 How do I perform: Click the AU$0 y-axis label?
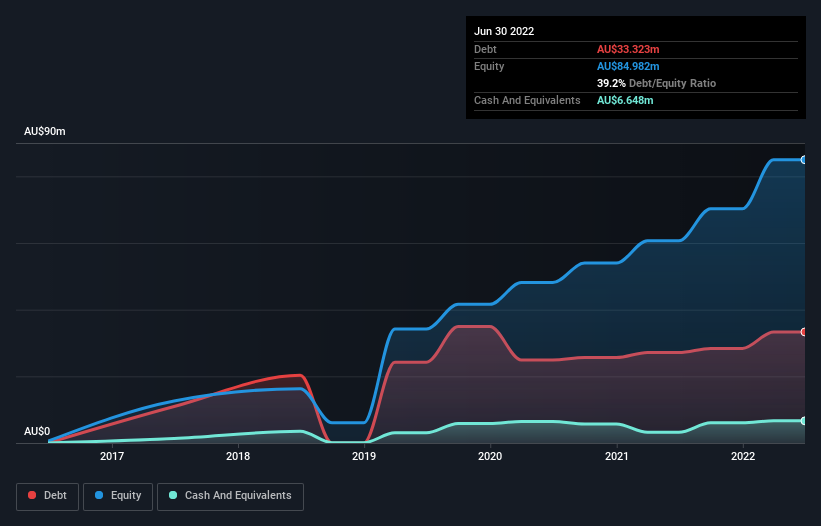37,431
